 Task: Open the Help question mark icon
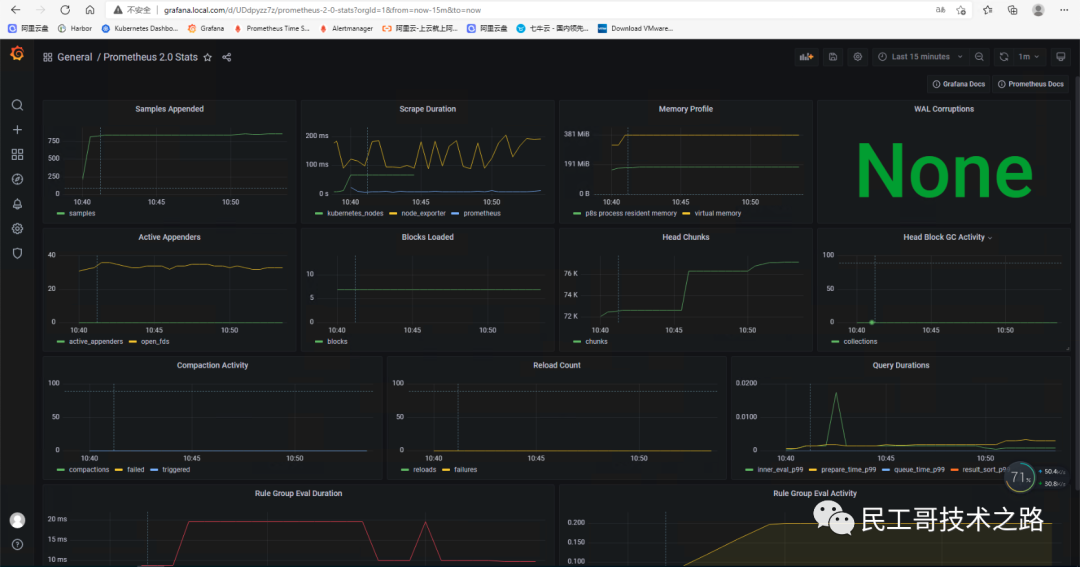click(17, 544)
